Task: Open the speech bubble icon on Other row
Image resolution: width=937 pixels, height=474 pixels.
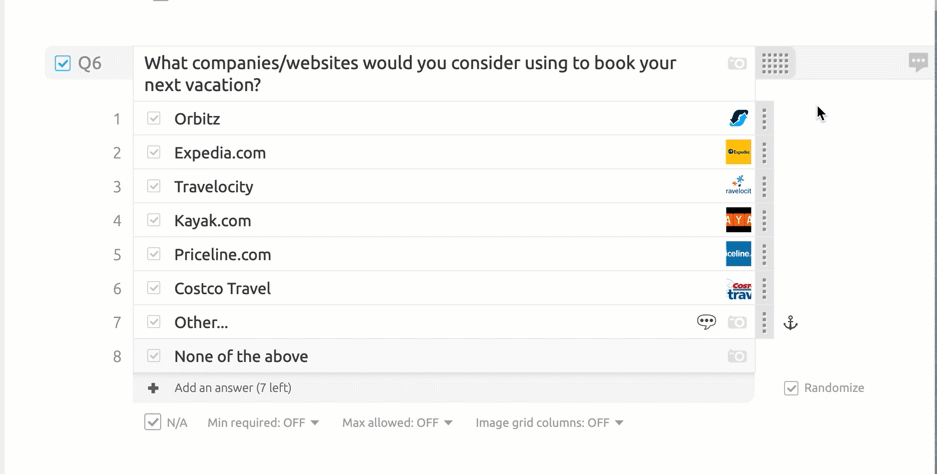Action: coord(706,322)
